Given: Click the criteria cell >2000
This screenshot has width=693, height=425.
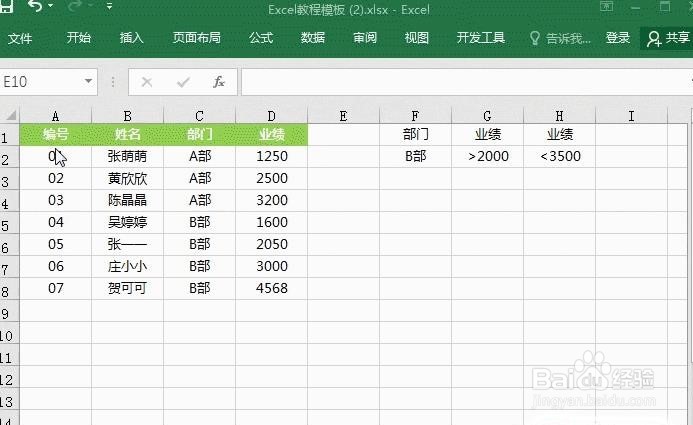Looking at the screenshot, I should pyautogui.click(x=487, y=156).
